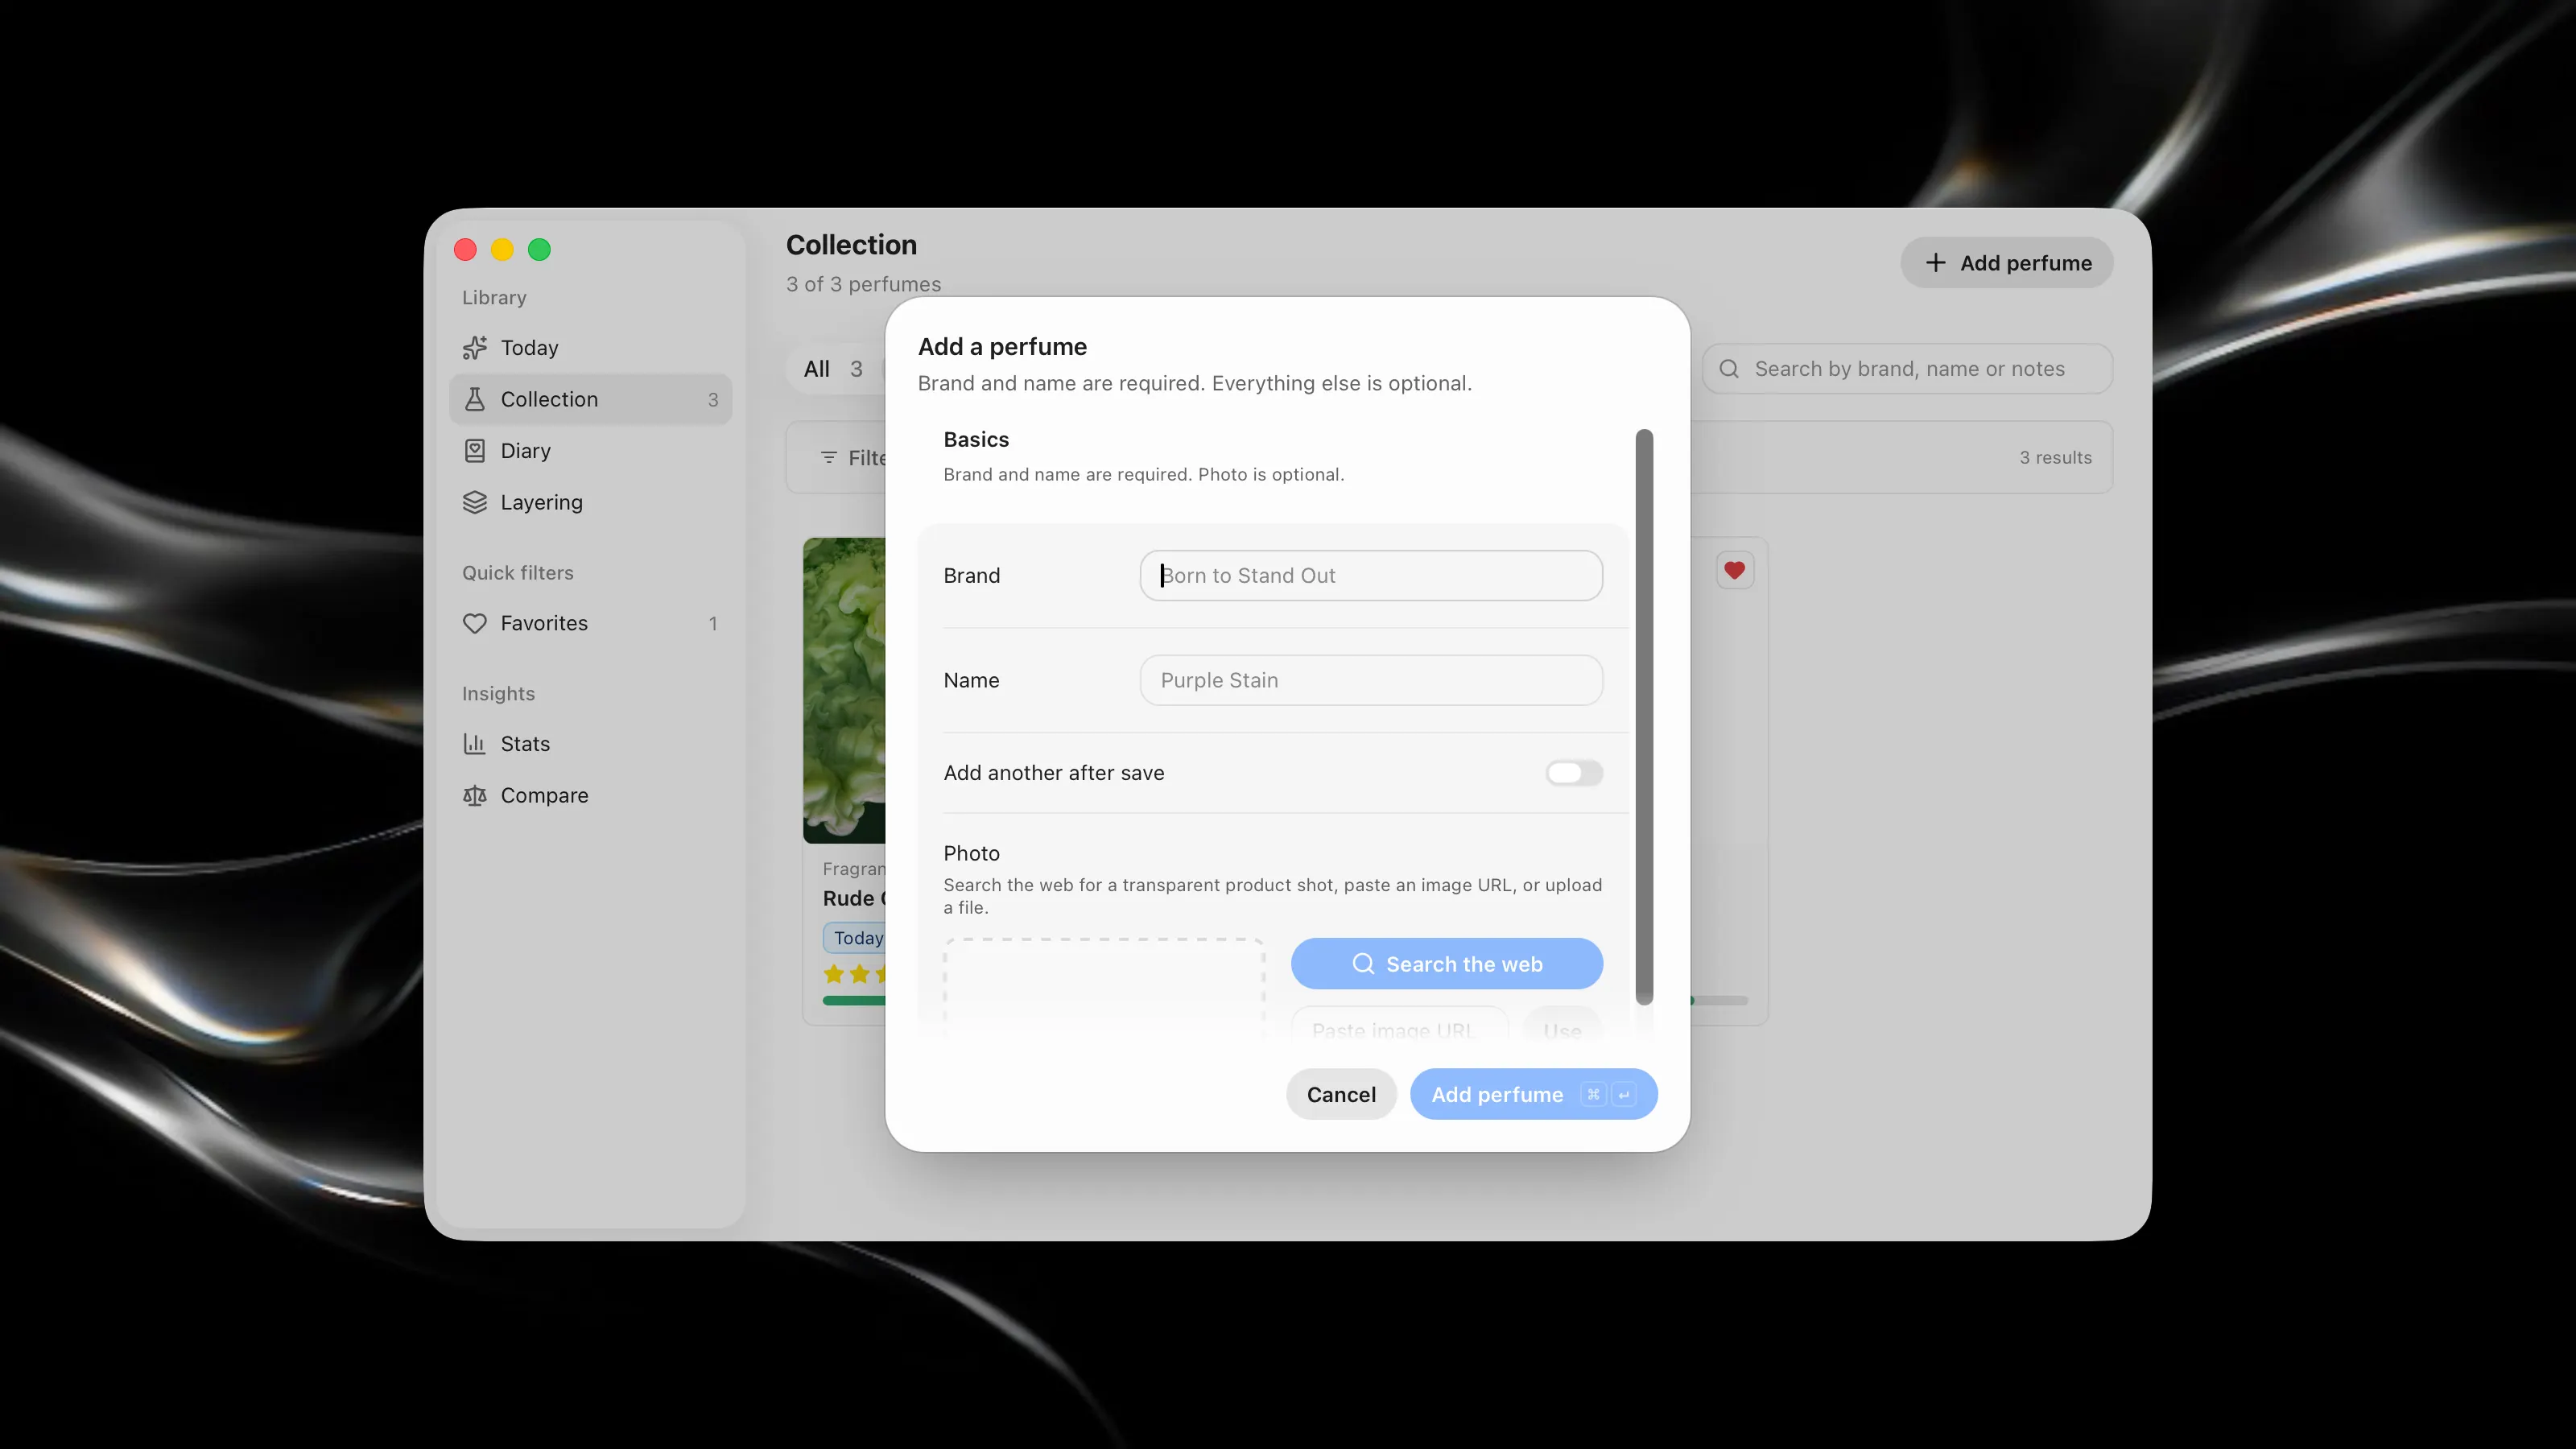The image size is (2576, 1449).
Task: Minimize the window with yellow button
Action: [502, 250]
